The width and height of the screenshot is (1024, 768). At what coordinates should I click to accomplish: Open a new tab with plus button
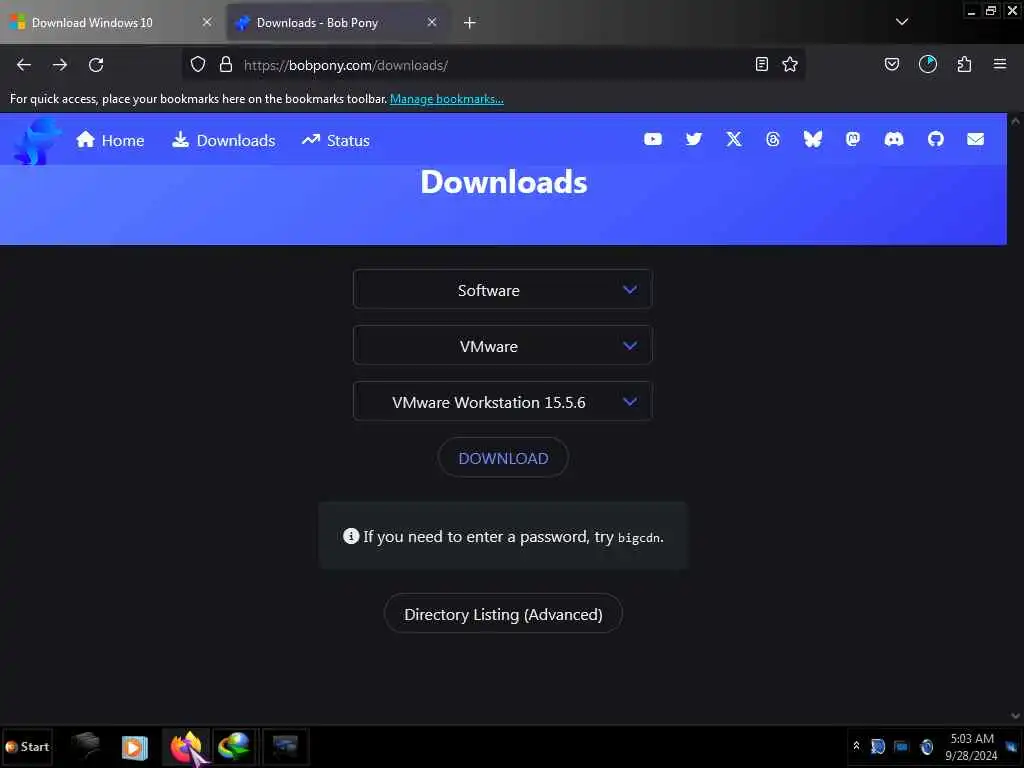469,22
